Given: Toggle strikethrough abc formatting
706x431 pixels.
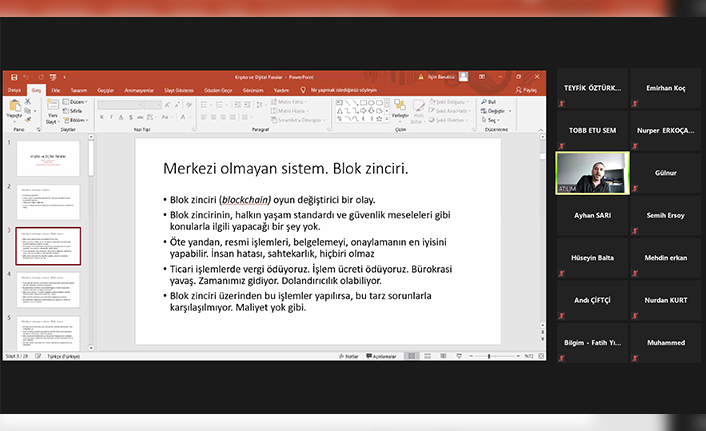Looking at the screenshot, I should coord(140,117).
